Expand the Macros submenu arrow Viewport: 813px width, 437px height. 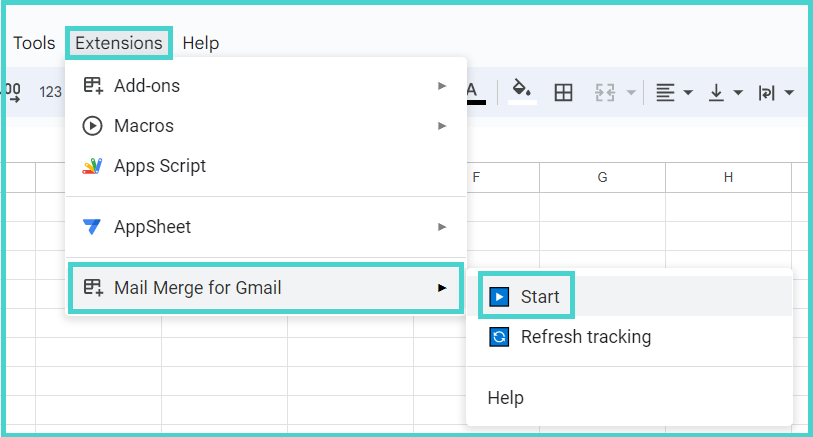[442, 126]
